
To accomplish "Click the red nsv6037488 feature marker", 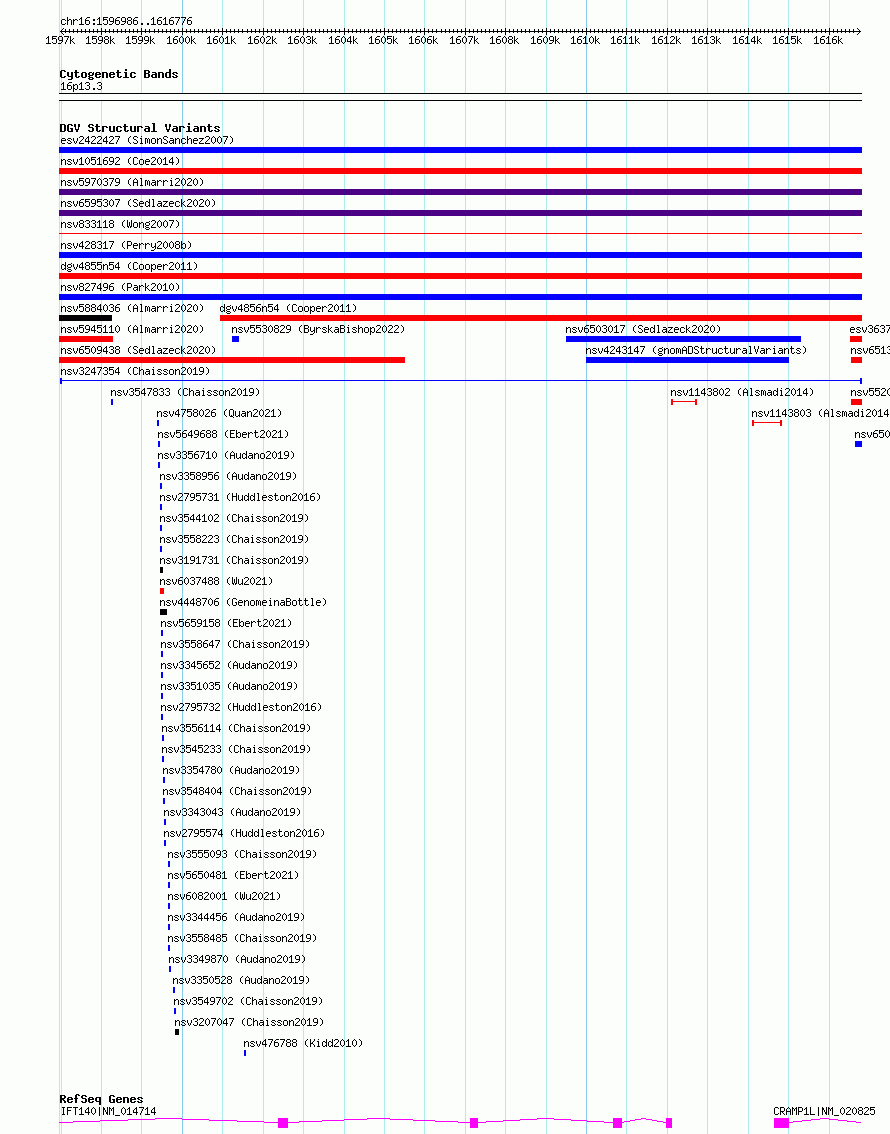I will [162, 591].
